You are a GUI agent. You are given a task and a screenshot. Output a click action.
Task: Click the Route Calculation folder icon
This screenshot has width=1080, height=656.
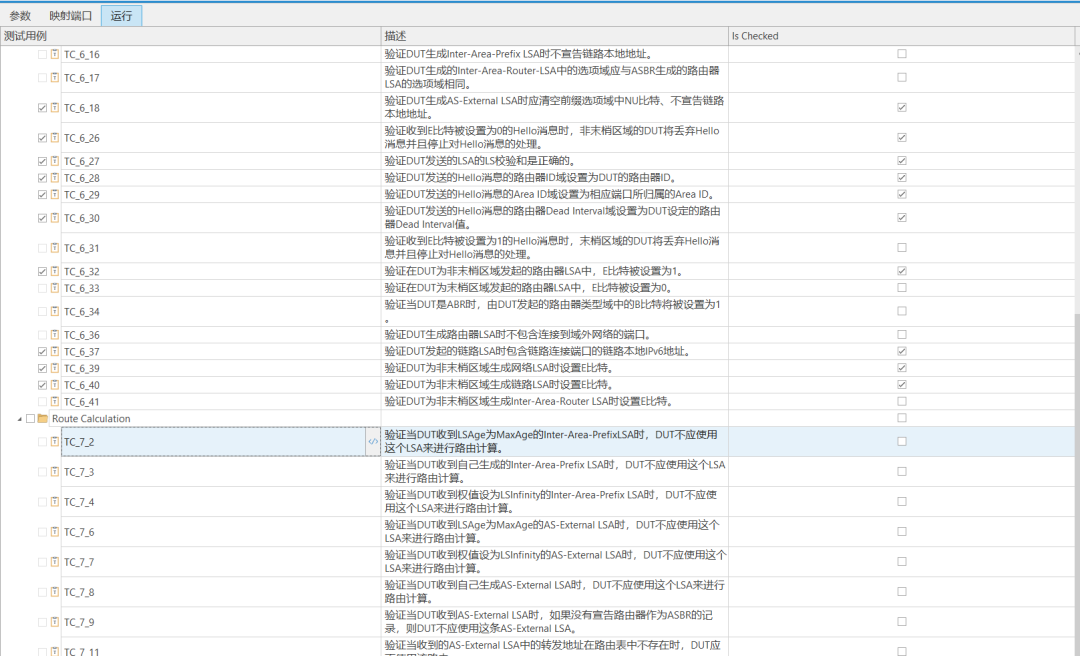point(43,418)
